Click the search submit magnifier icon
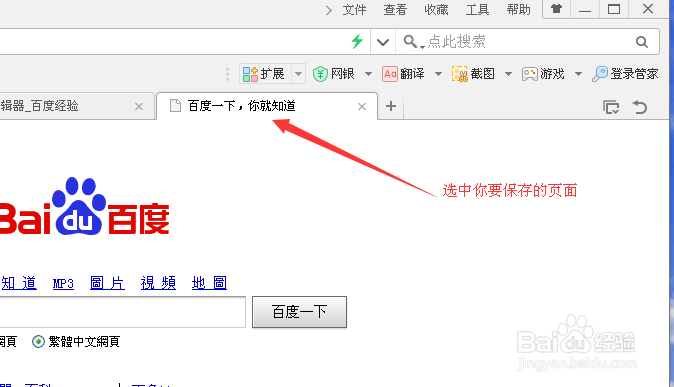The width and height of the screenshot is (674, 387). point(642,42)
